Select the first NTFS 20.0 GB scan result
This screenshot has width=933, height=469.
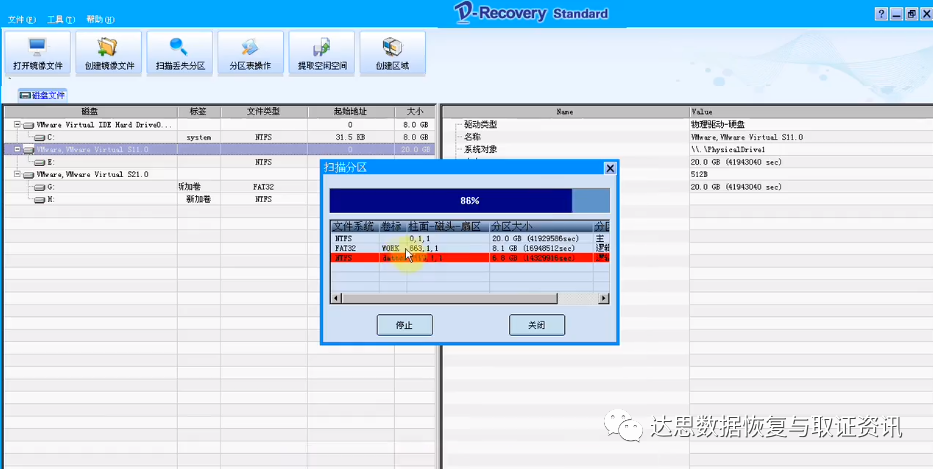pyautogui.click(x=469, y=238)
